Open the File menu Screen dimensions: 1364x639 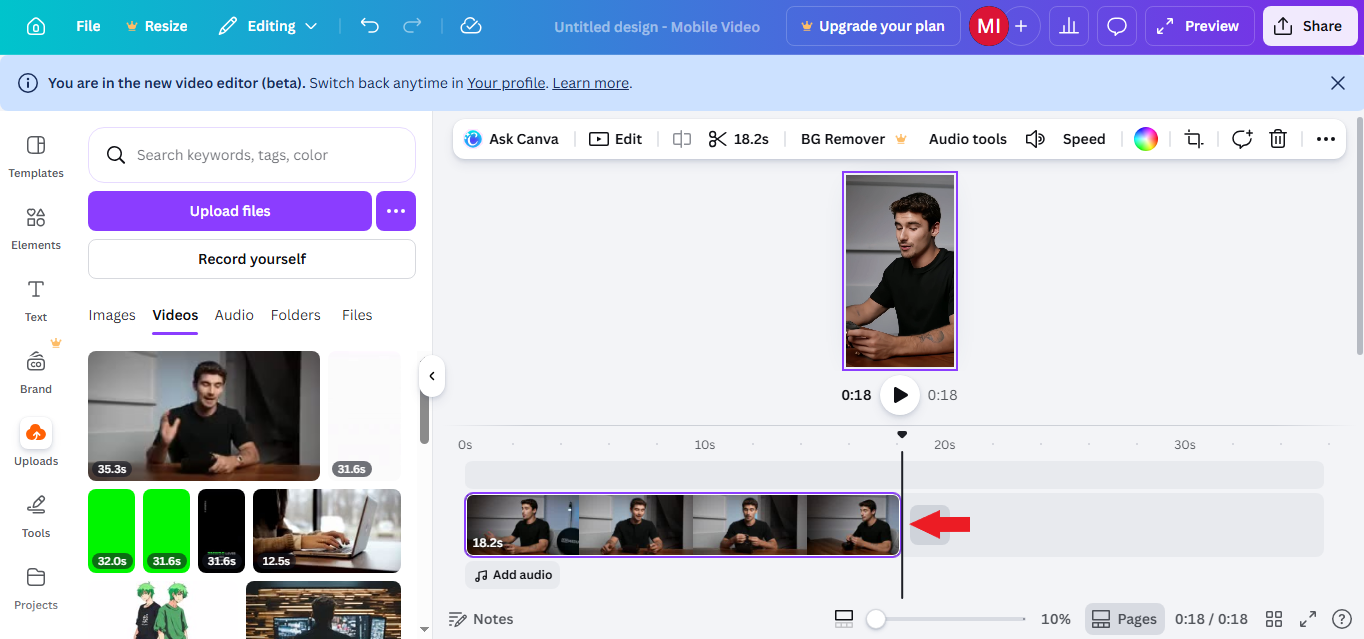coord(88,26)
